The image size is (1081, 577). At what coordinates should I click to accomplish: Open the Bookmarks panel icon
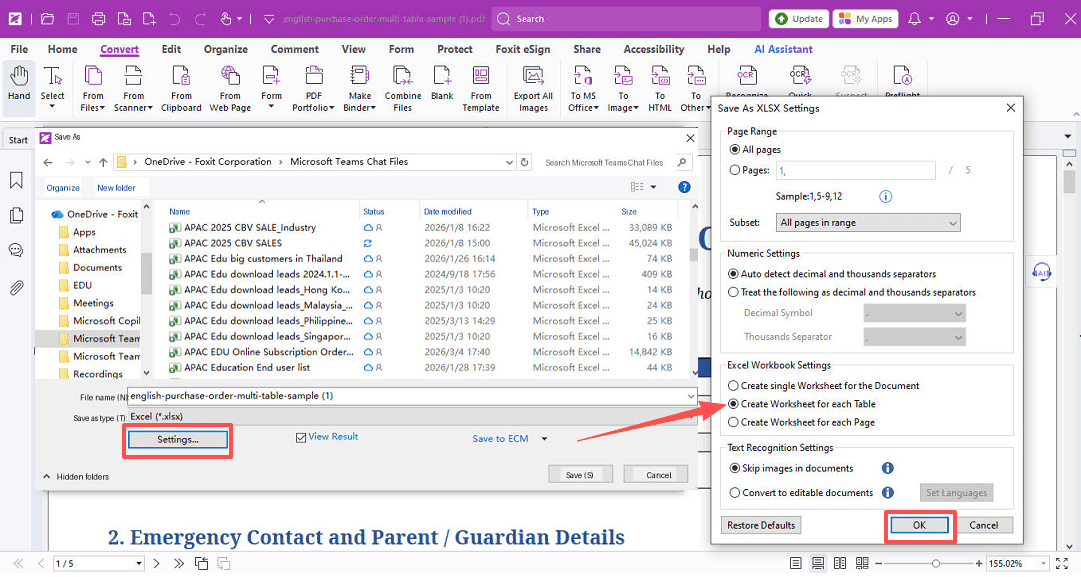(x=17, y=180)
